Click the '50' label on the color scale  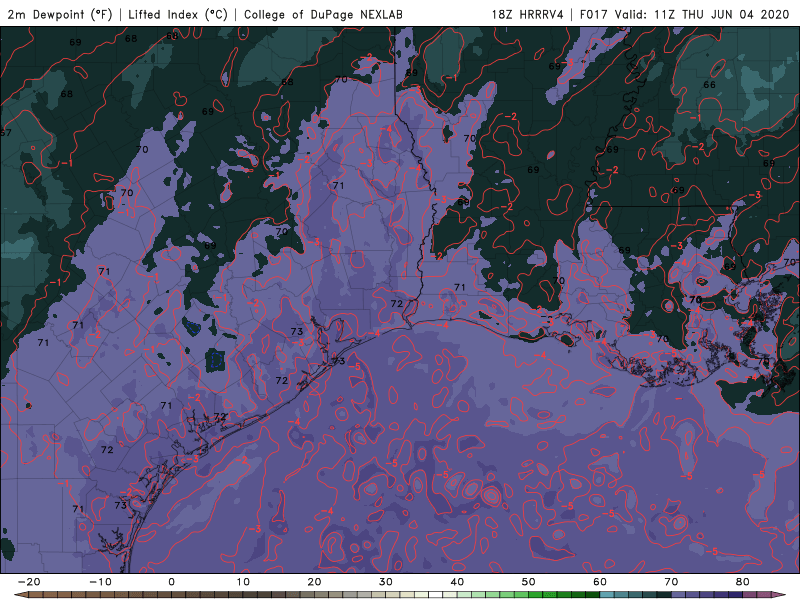pyautogui.click(x=529, y=582)
